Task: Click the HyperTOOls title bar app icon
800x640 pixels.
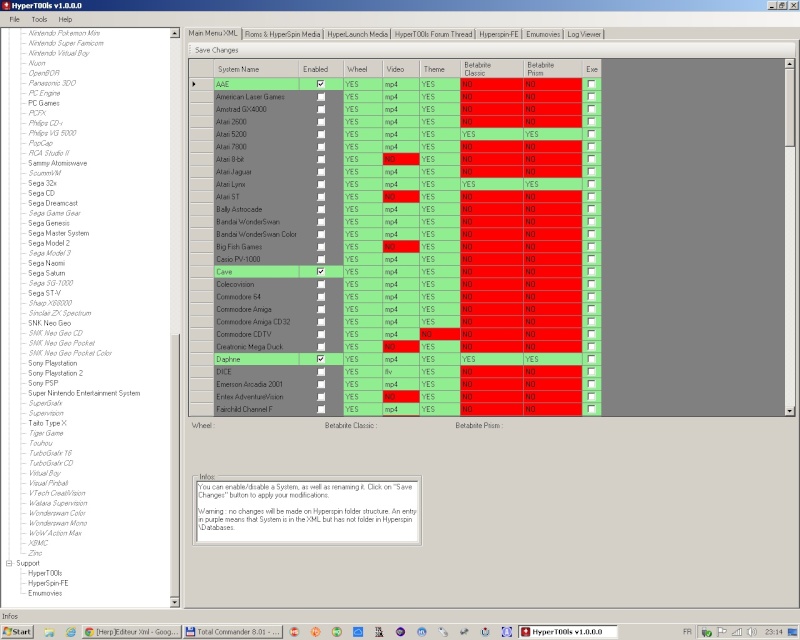Action: coord(6,5)
